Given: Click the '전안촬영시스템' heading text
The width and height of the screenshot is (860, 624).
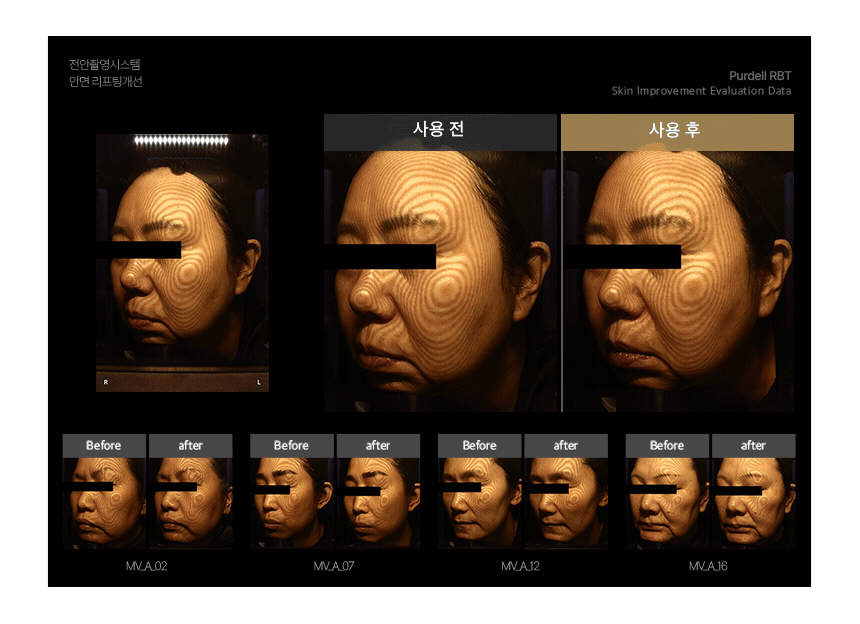Looking at the screenshot, I should click(91, 65).
